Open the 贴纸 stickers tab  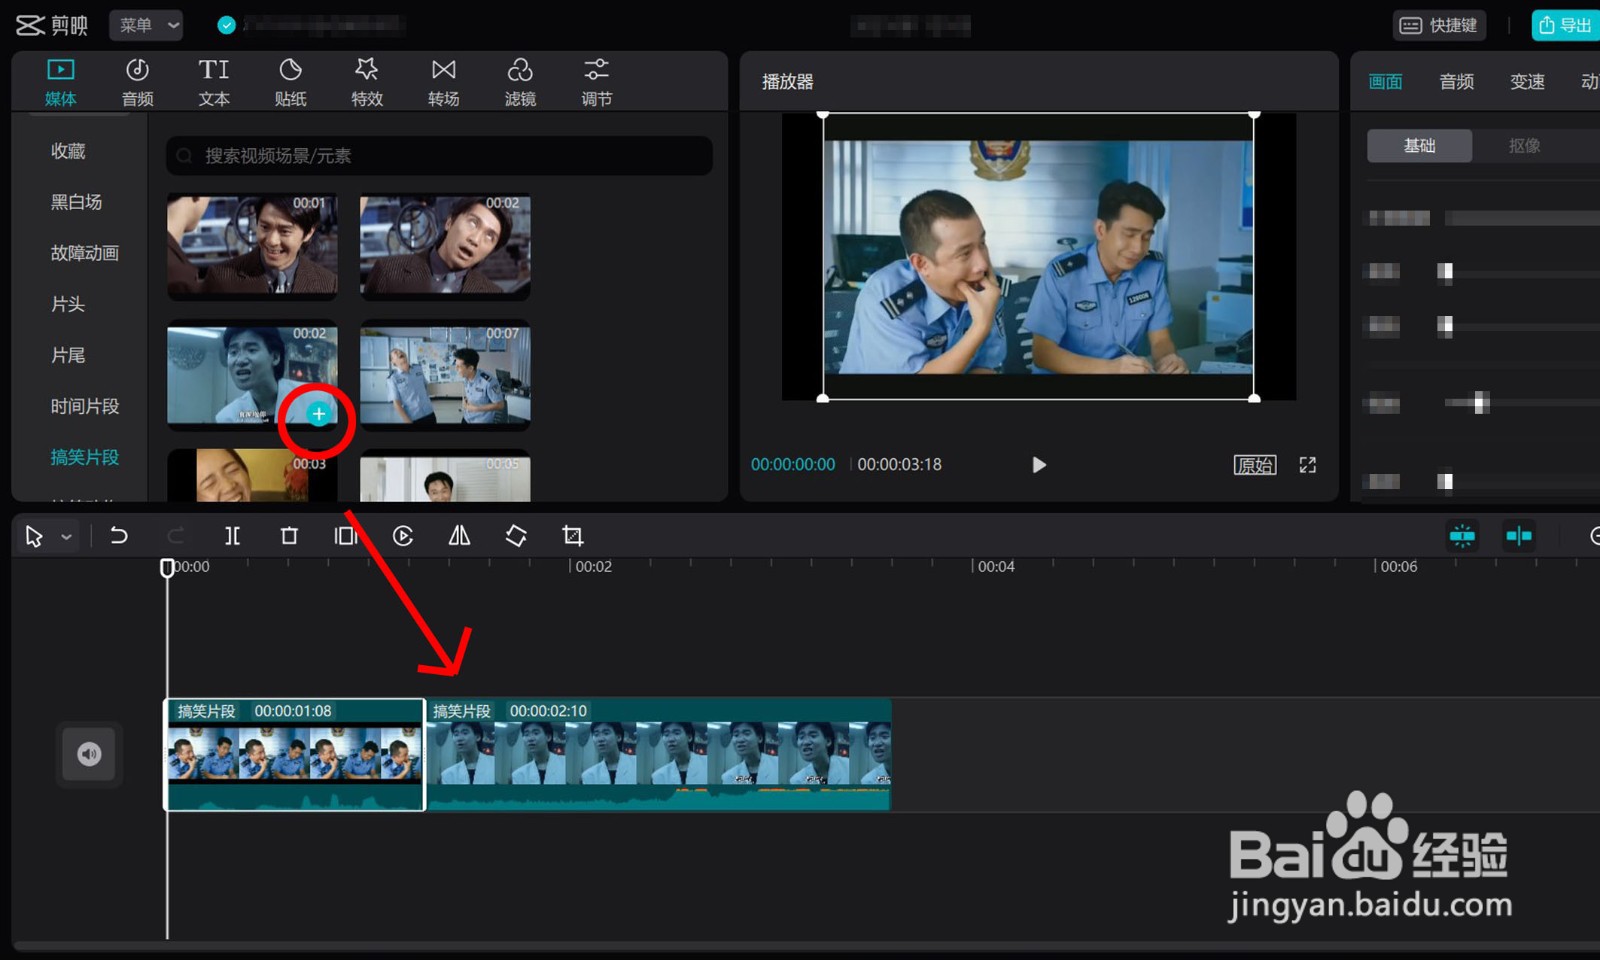pos(290,82)
